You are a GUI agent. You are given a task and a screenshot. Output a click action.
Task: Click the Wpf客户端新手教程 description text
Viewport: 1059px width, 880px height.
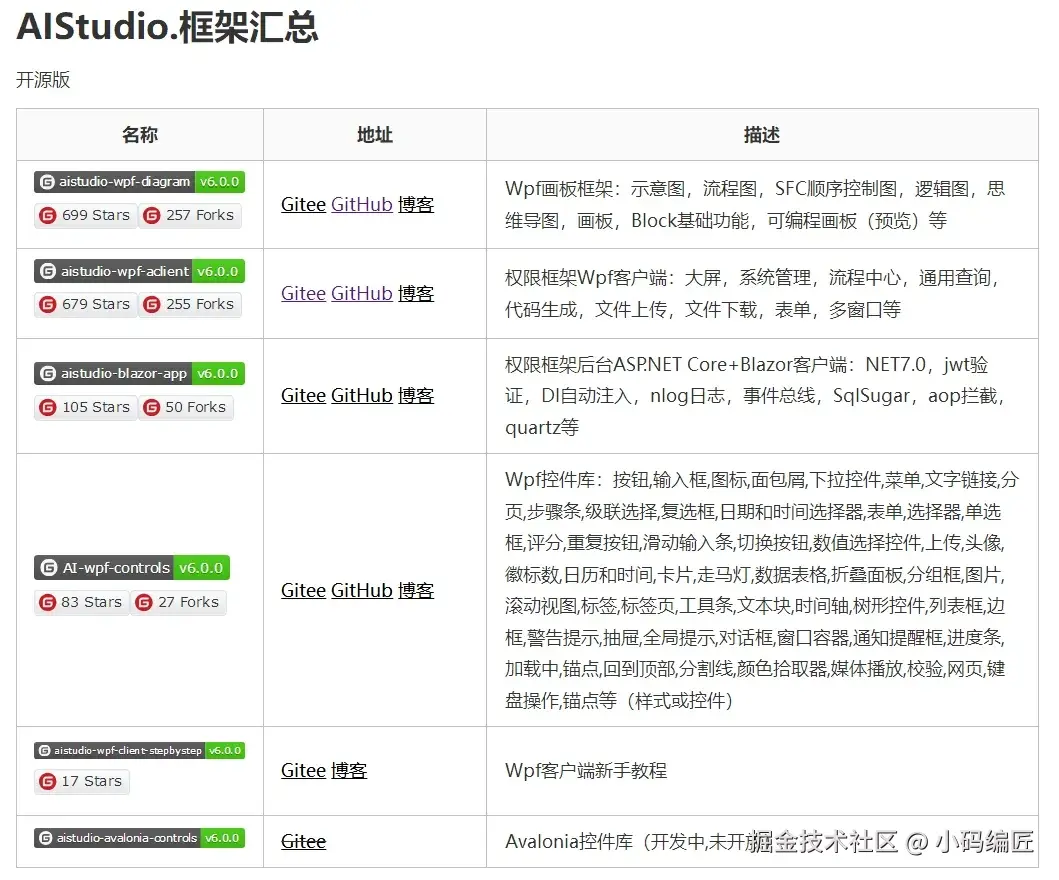586,771
